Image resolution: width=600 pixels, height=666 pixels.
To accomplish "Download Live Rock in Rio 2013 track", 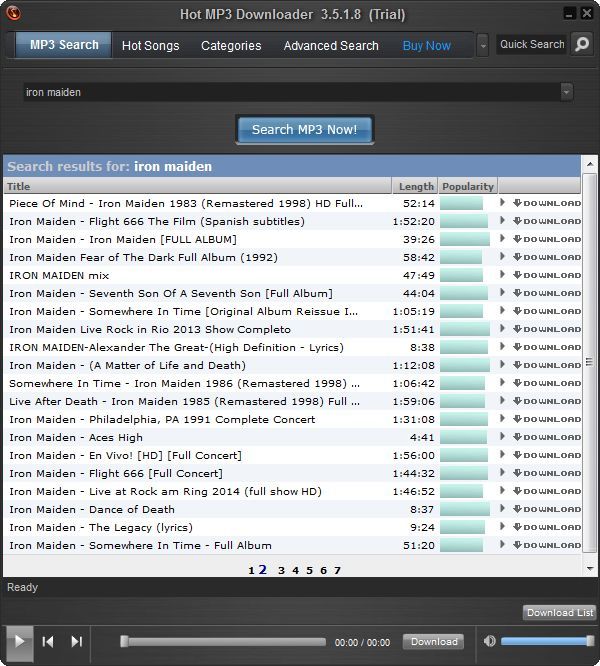I will (x=546, y=329).
